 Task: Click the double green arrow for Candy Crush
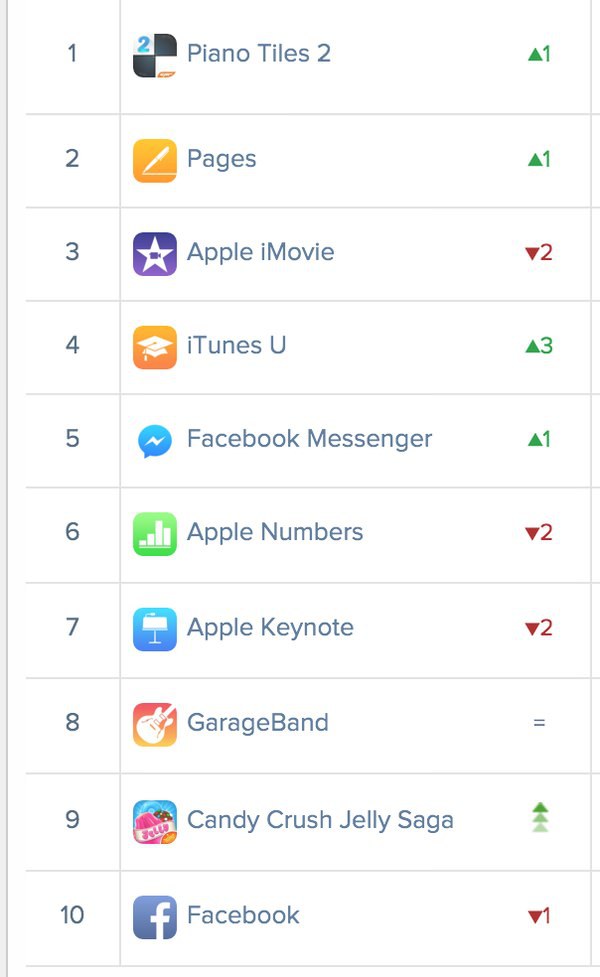pyautogui.click(x=539, y=818)
